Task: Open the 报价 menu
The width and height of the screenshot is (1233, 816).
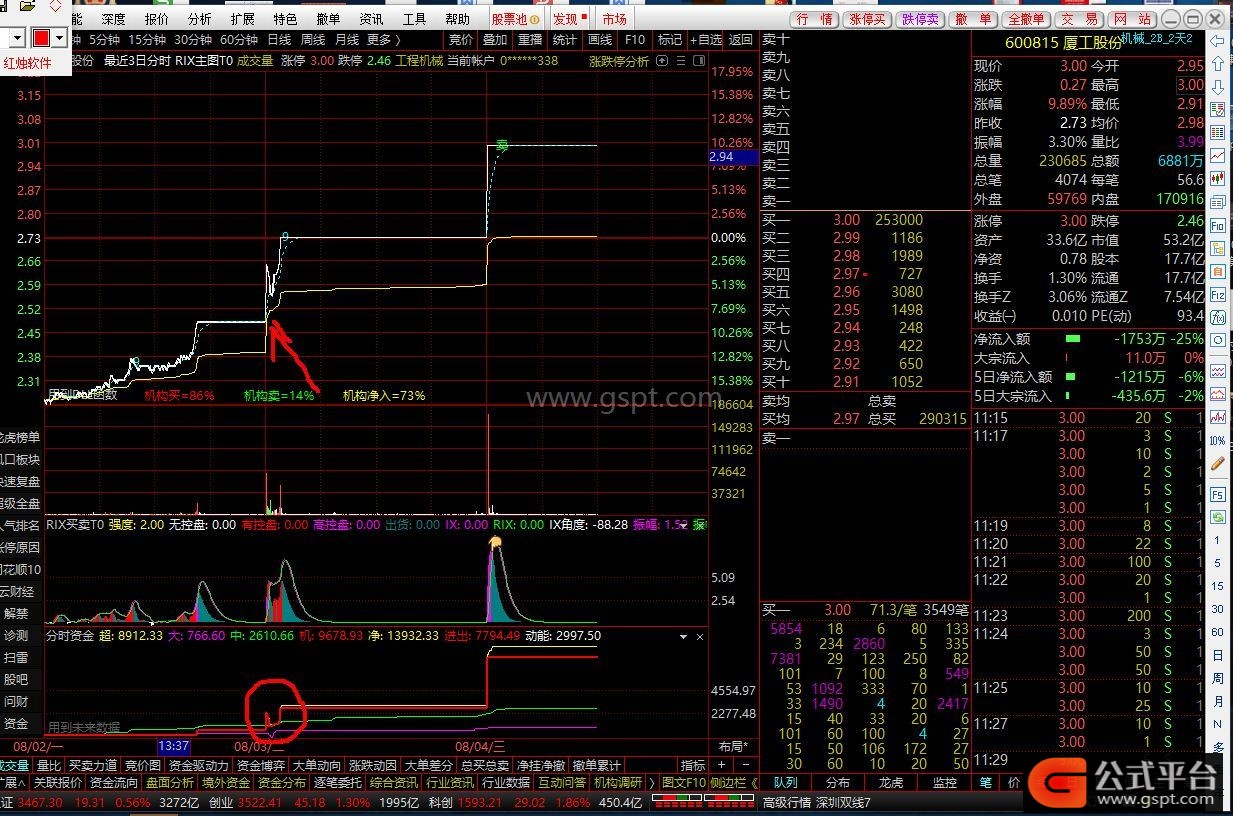Action: click(x=157, y=19)
